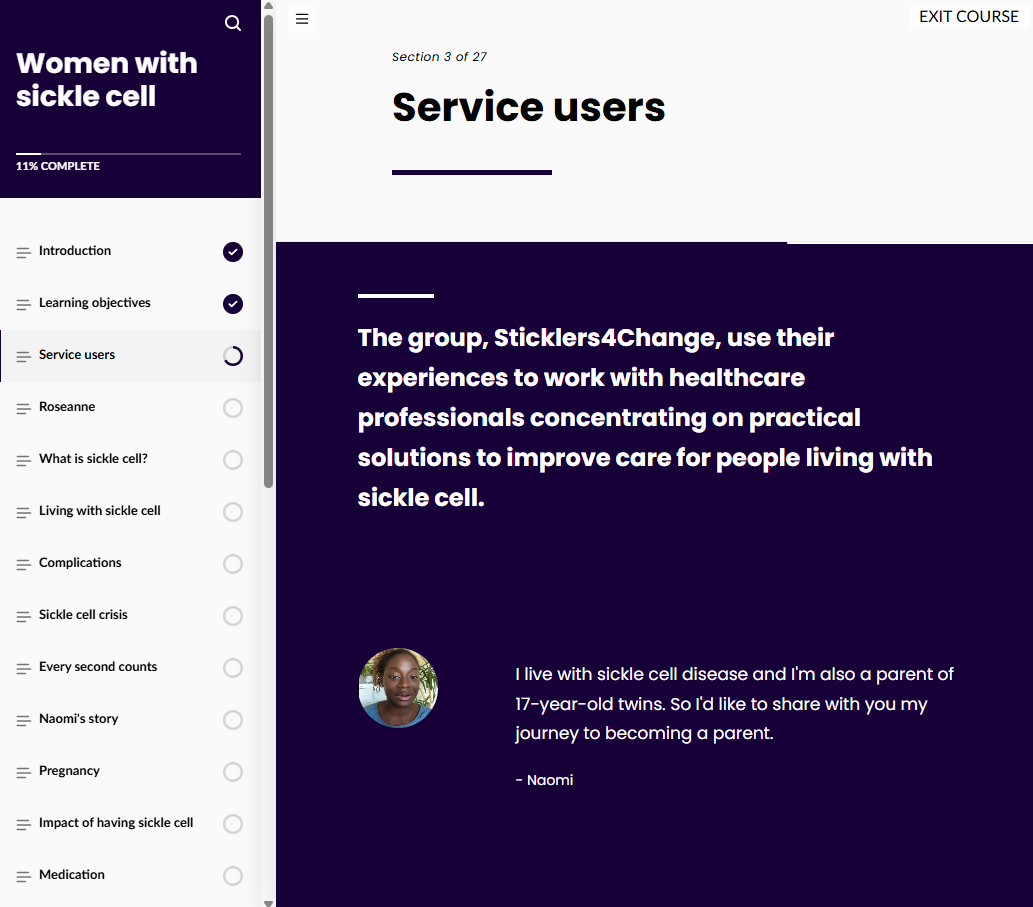Click the status circle for Complications
Image resolution: width=1033 pixels, height=907 pixels.
click(233, 564)
